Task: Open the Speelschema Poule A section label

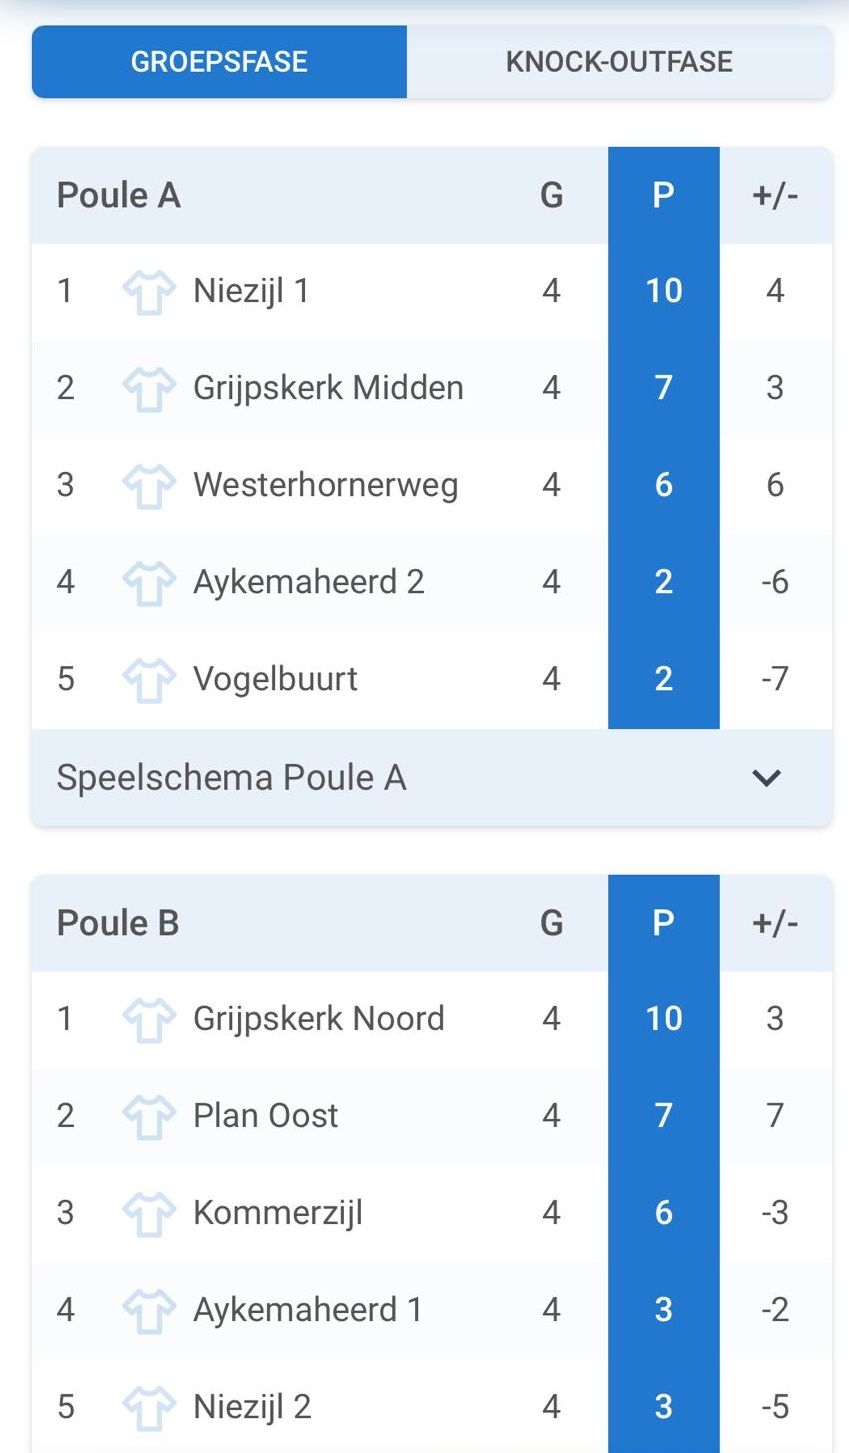Action: 231,778
